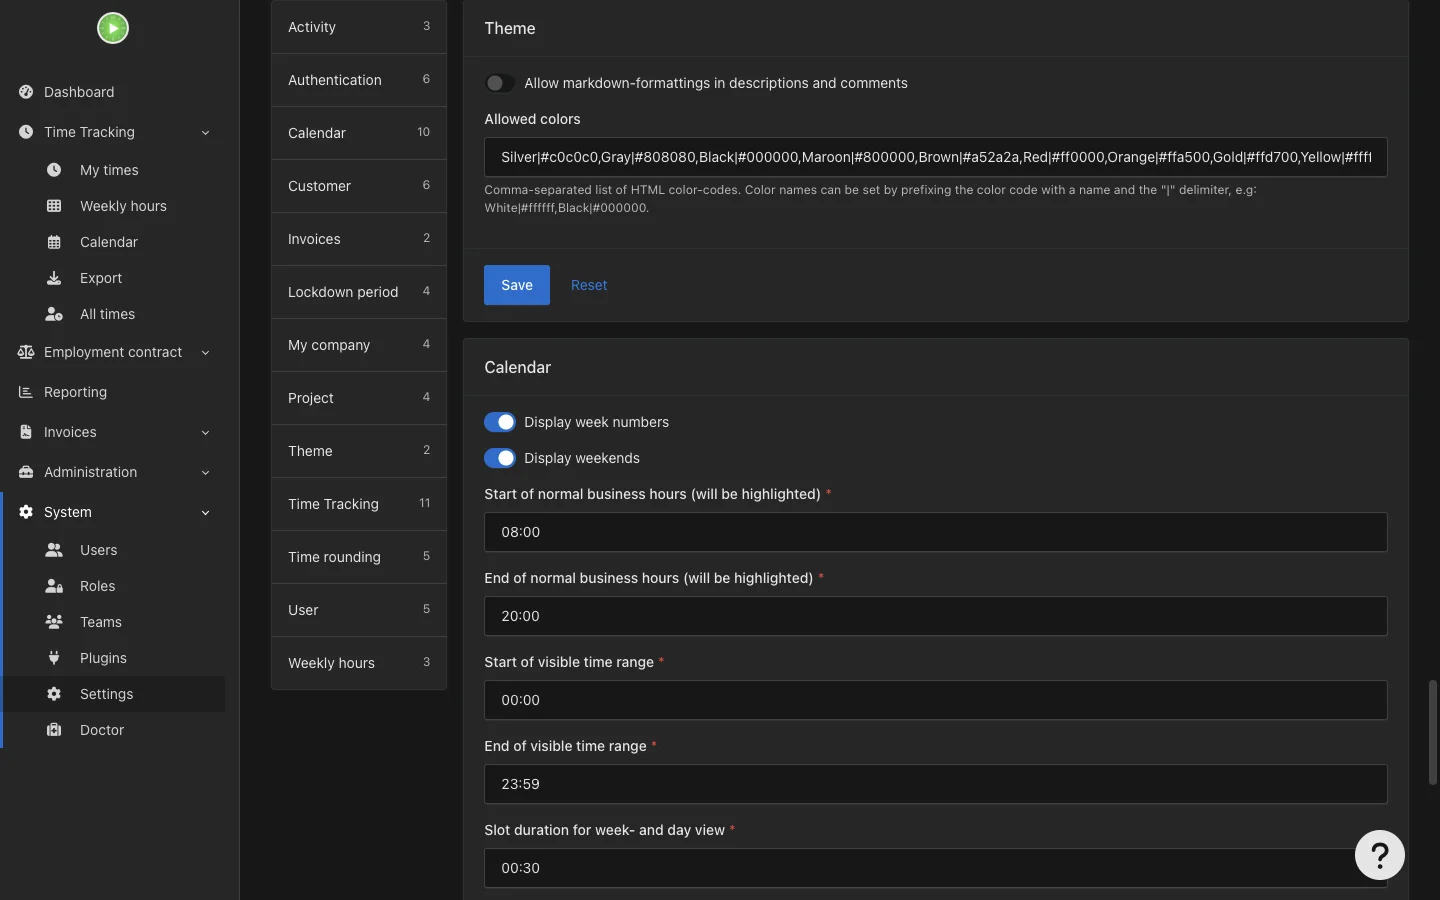Click the Reporting chart icon
The height and width of the screenshot is (900, 1440).
[26, 392]
